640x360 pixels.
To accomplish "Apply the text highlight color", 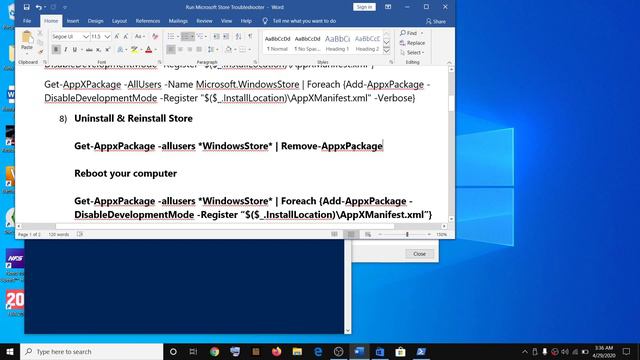I will click(134, 49).
